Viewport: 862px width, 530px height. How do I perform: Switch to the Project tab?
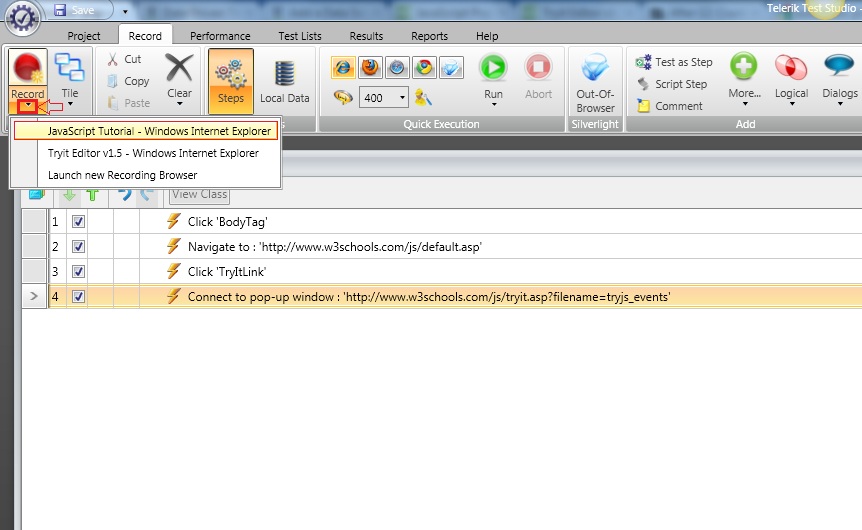pyautogui.click(x=84, y=36)
